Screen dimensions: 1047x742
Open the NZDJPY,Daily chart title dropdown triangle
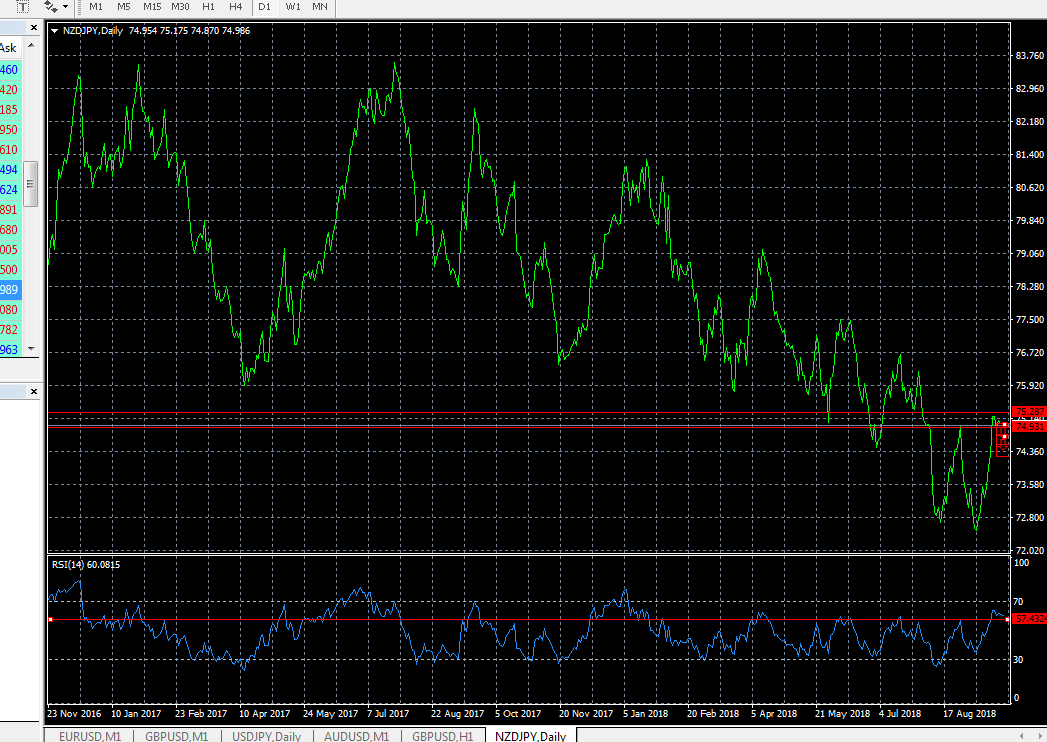click(54, 31)
